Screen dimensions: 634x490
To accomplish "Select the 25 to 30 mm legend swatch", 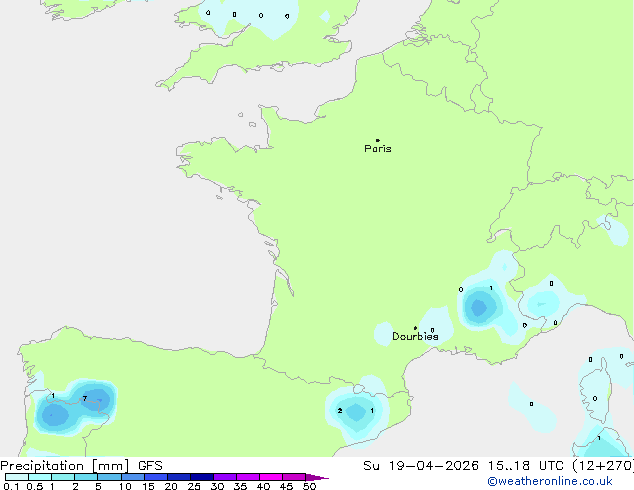I will [201, 477].
